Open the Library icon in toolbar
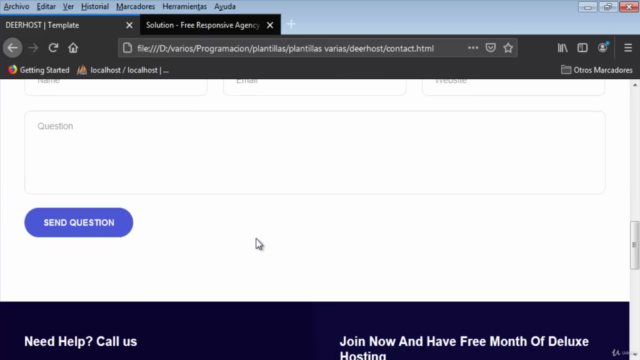The image size is (640, 360). [562, 48]
